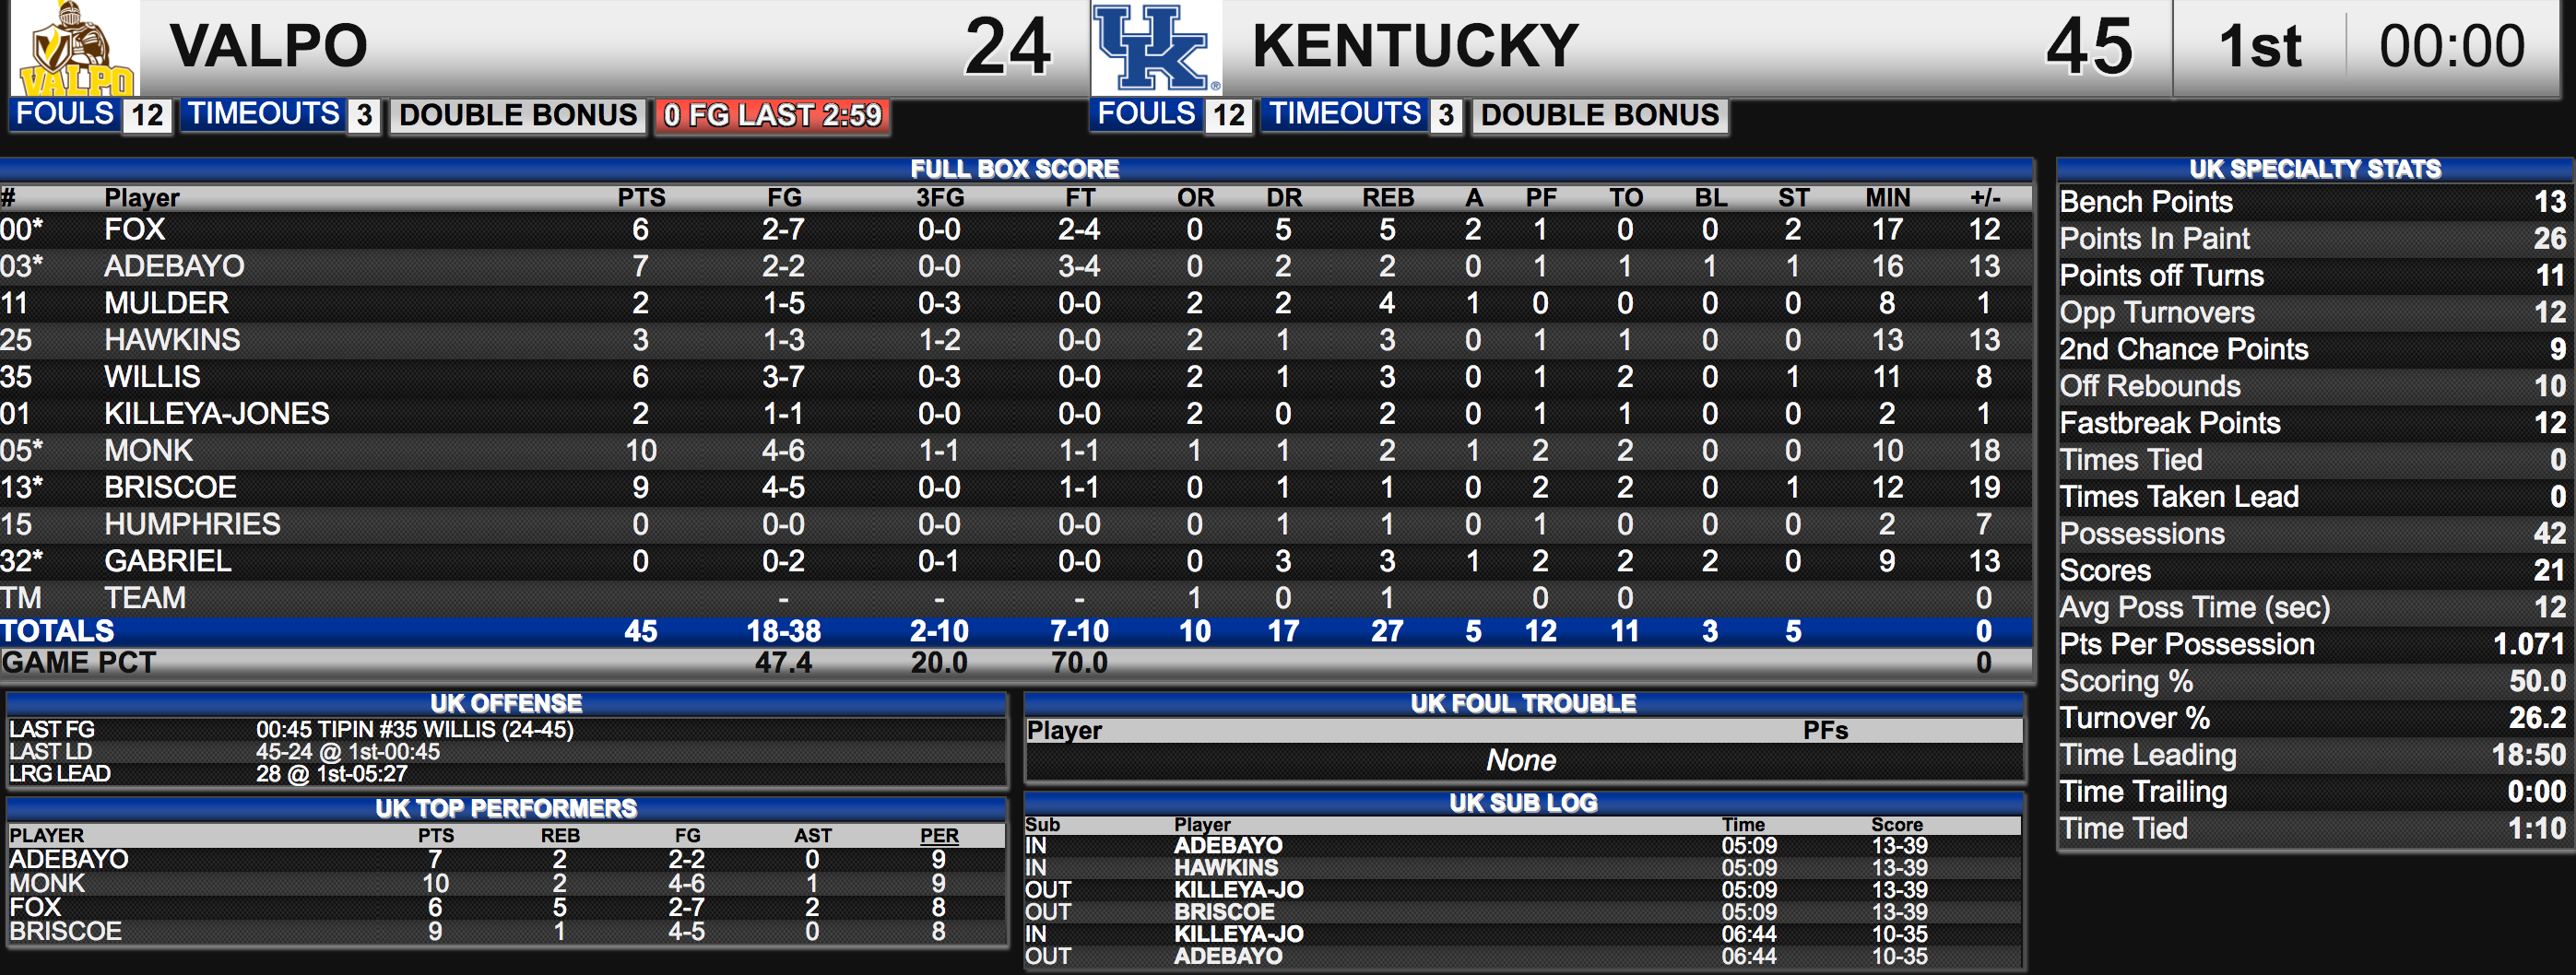Click the game clock showing 00:00

2452,47
